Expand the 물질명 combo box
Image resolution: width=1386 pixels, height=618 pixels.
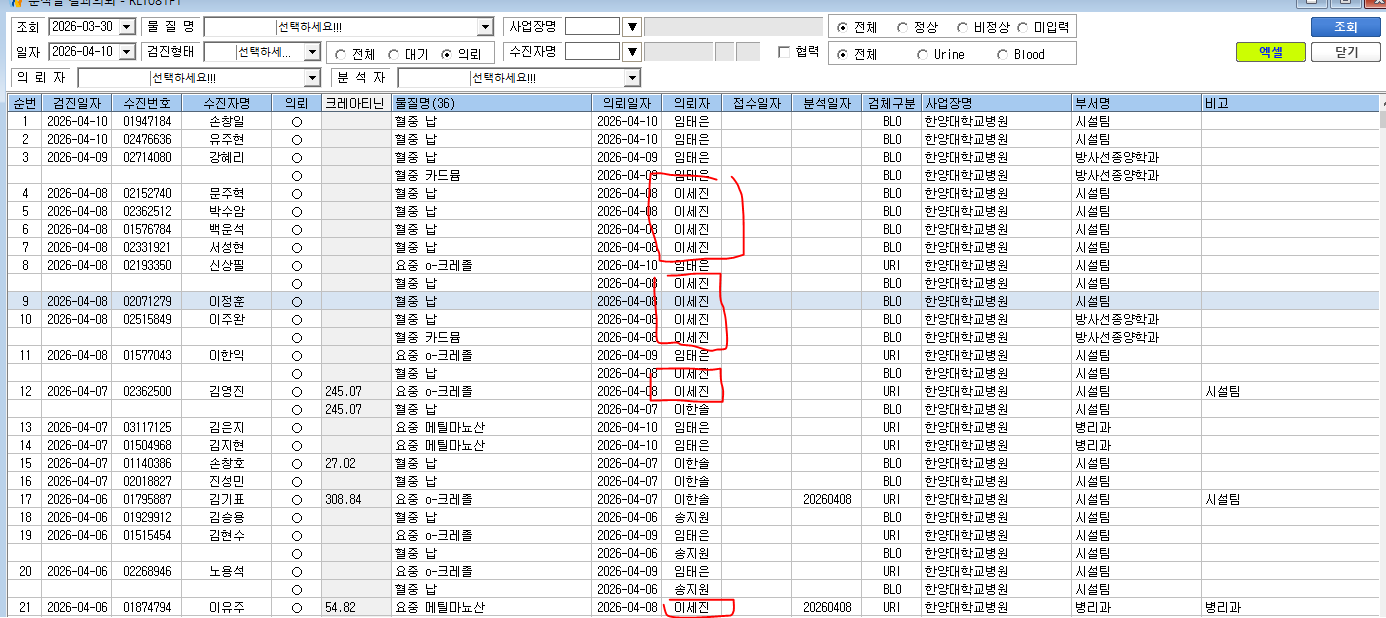[485, 27]
